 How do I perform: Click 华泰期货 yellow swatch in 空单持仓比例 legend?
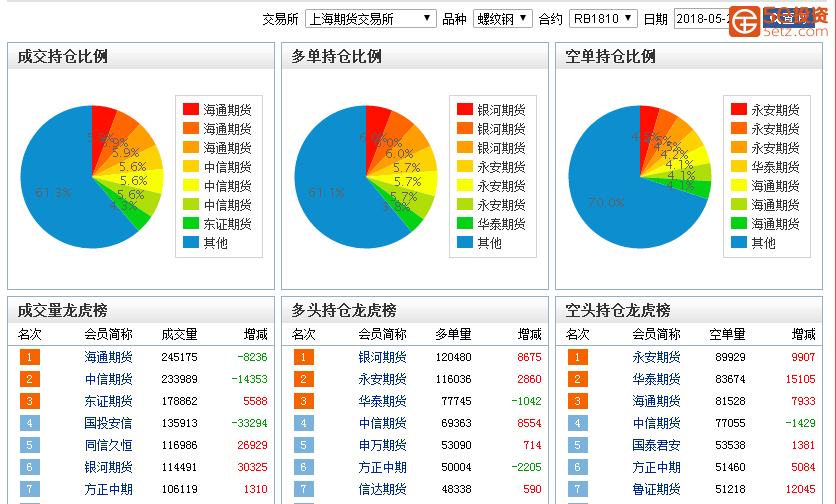pos(739,166)
